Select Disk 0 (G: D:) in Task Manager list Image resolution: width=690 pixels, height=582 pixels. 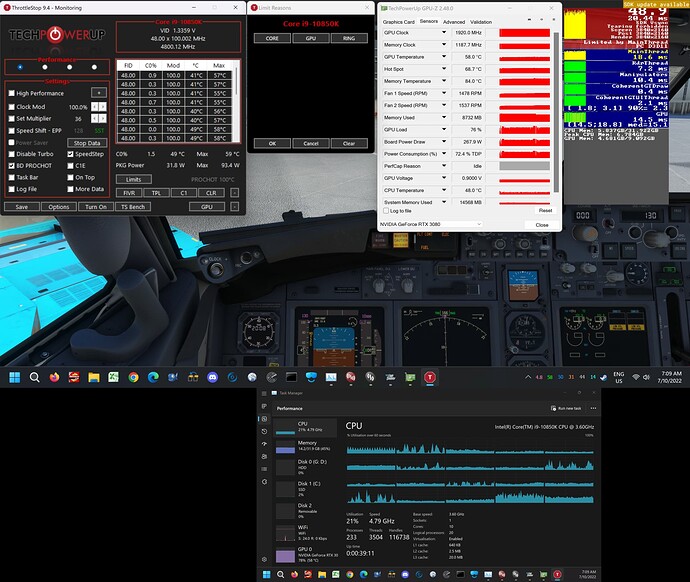pos(305,467)
